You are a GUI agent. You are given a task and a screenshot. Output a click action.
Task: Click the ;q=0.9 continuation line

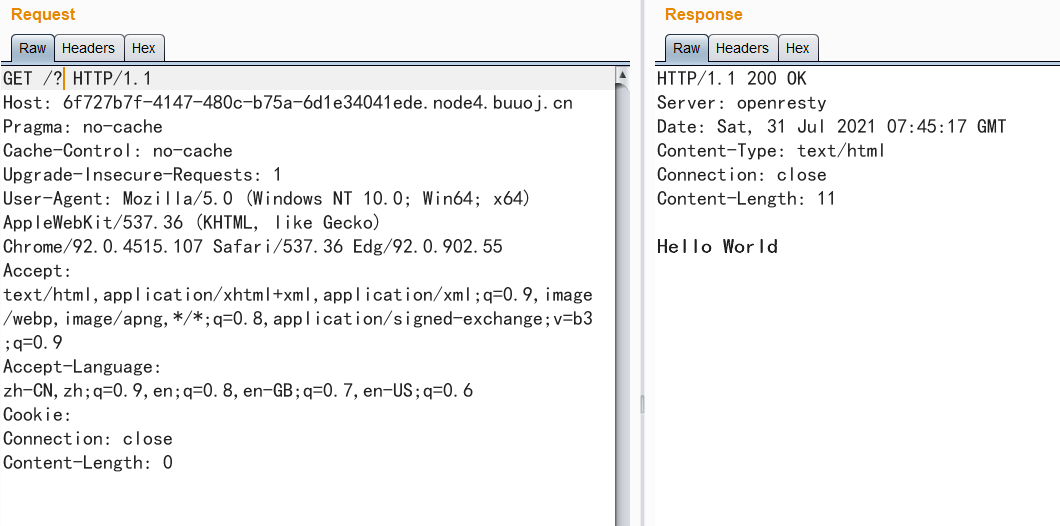tap(32, 343)
